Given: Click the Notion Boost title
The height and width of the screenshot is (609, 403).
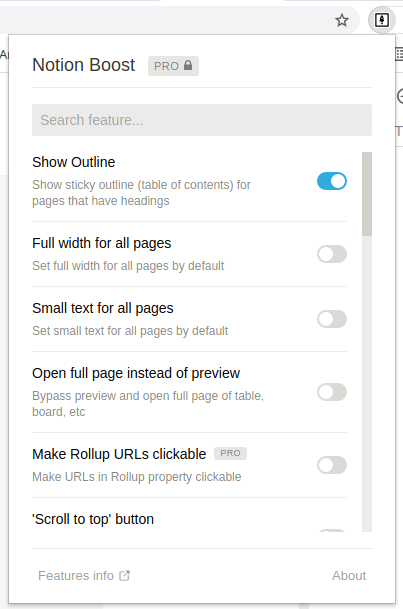Looking at the screenshot, I should 84,65.
